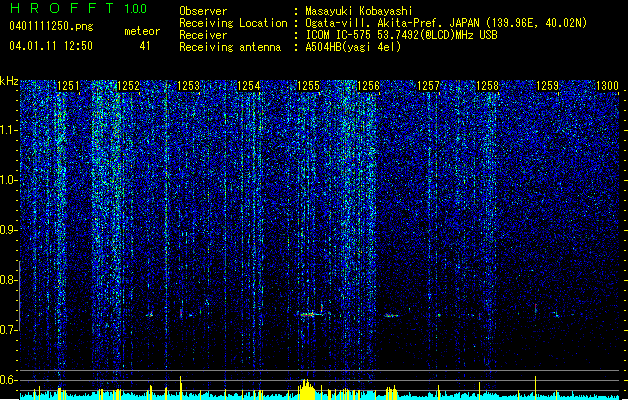
Task: Click the Receiving Location label
Action: pyautogui.click(x=233, y=23)
